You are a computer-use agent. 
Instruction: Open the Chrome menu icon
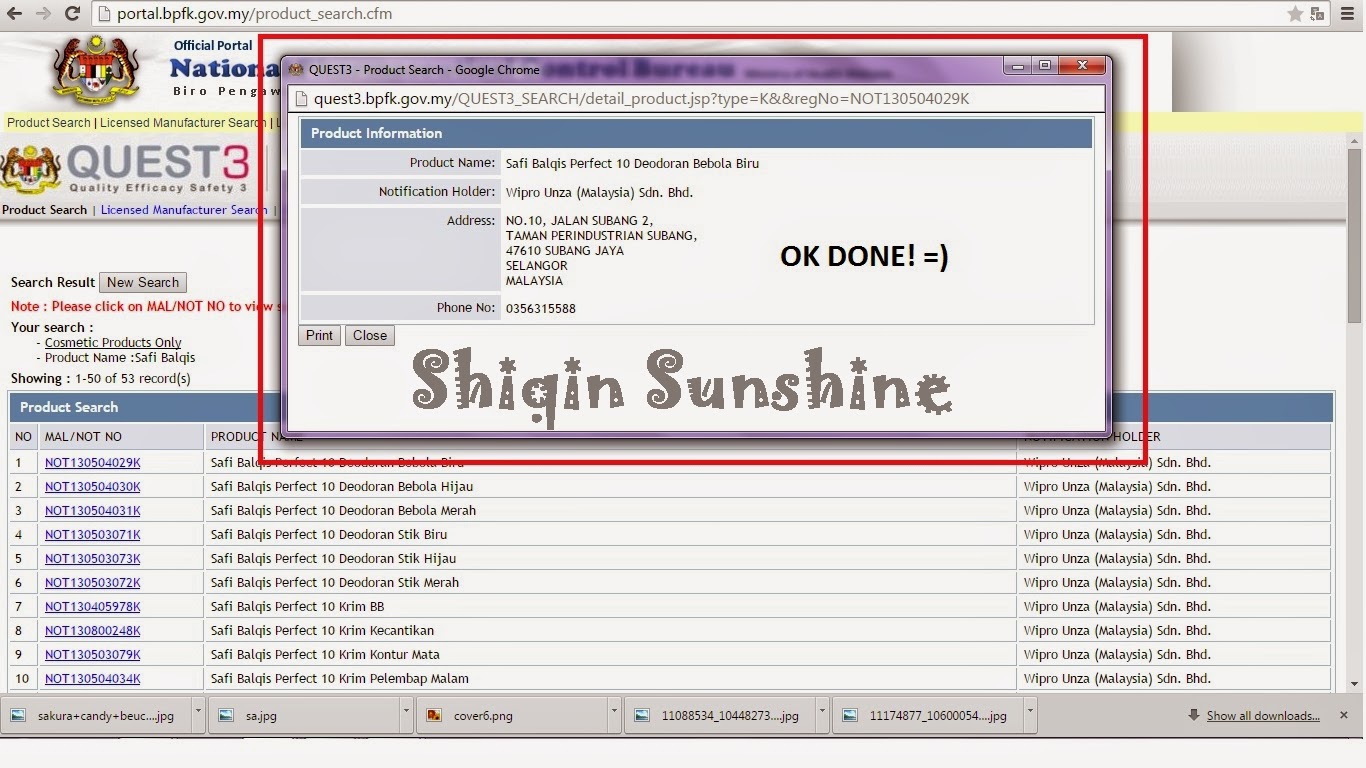1349,14
